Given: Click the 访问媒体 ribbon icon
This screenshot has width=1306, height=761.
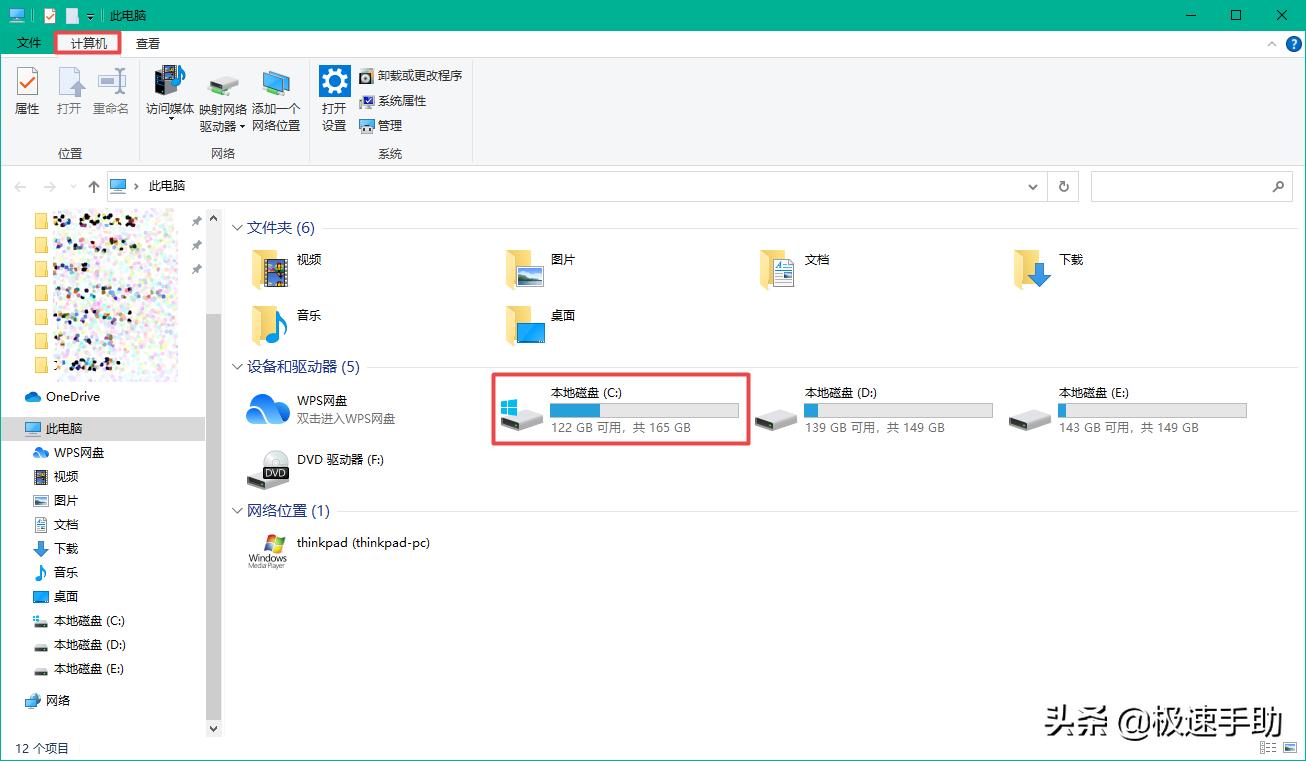Looking at the screenshot, I should pos(168,95).
